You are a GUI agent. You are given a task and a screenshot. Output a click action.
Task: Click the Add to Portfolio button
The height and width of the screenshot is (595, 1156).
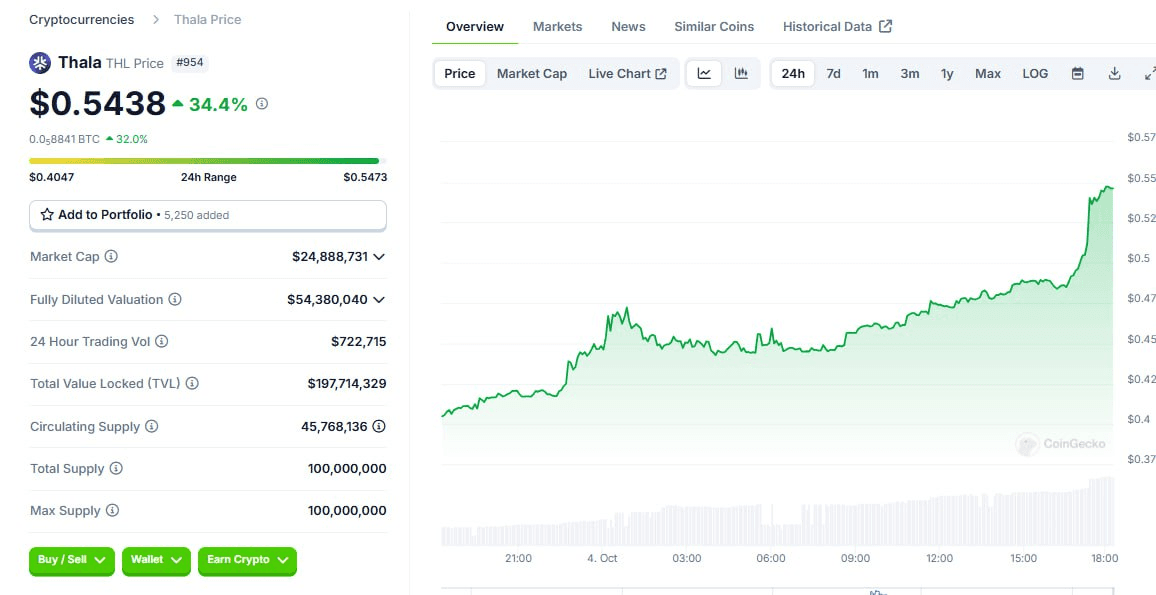[x=208, y=215]
